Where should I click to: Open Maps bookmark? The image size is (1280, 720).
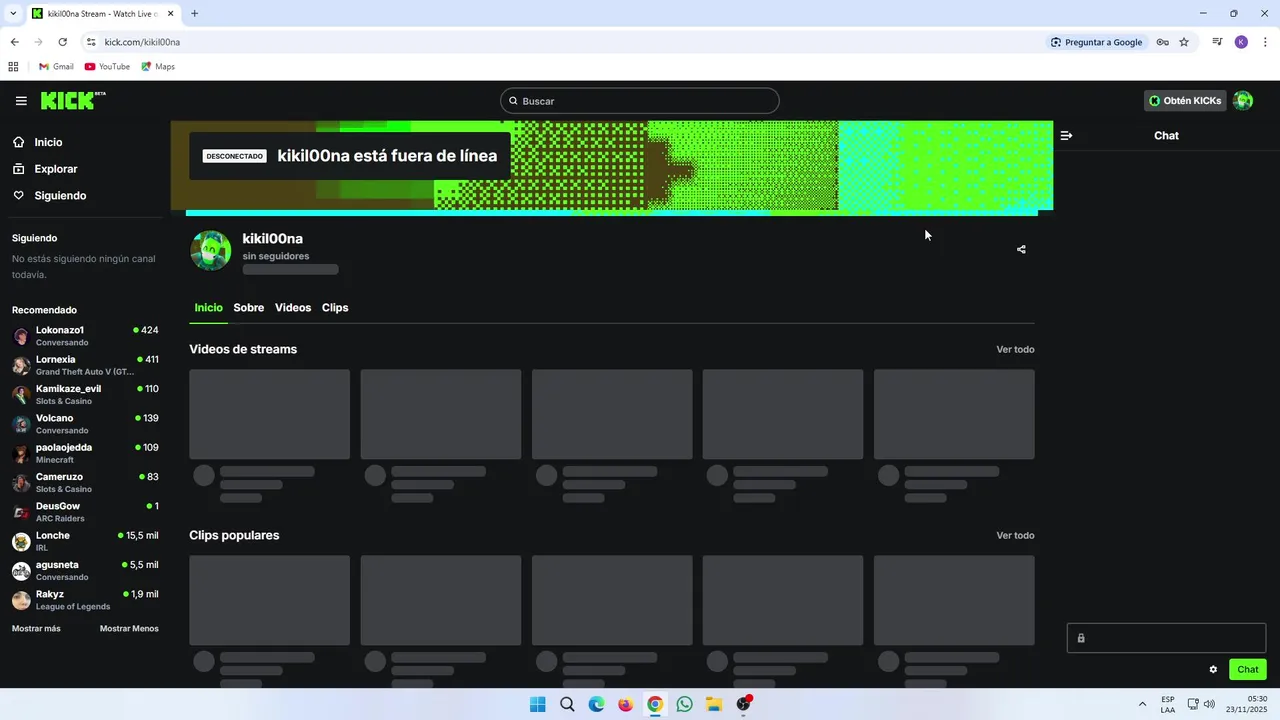(158, 67)
